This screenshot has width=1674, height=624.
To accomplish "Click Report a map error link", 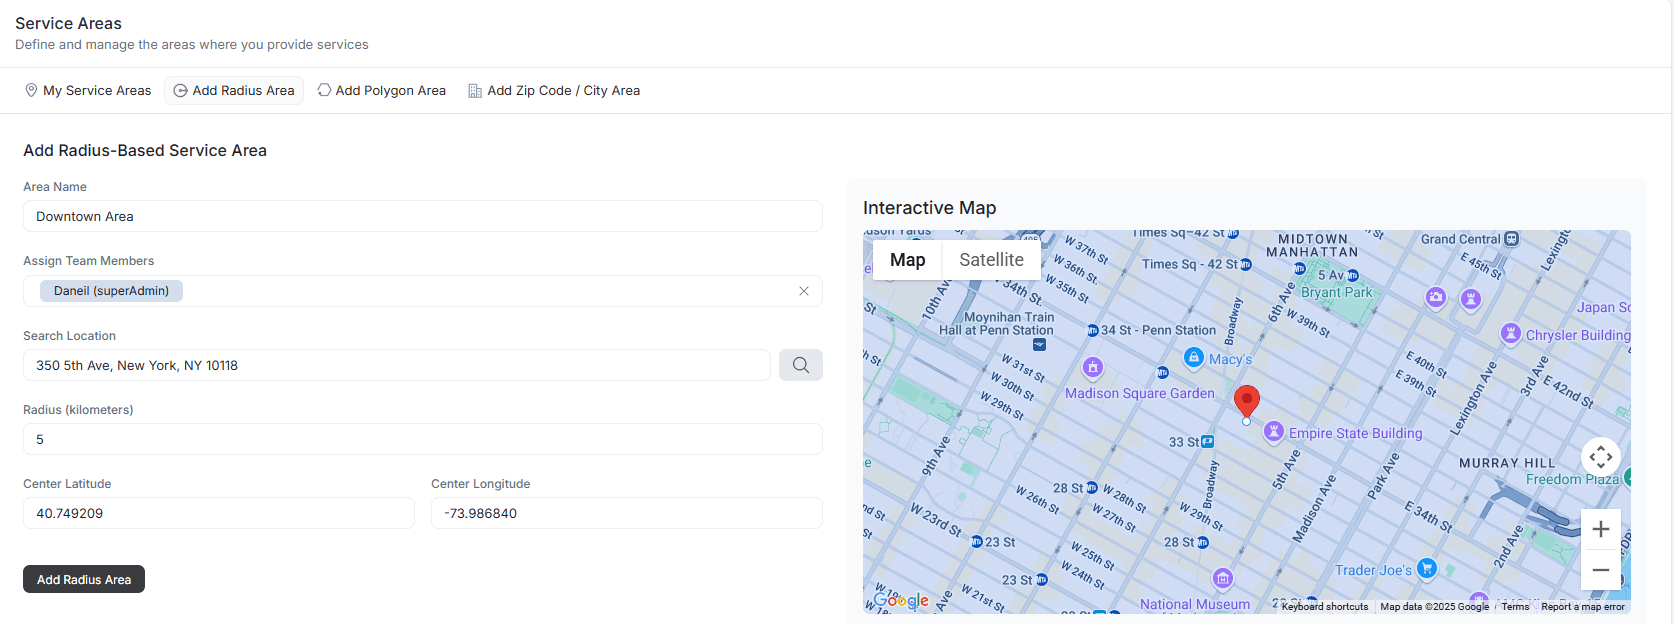I will pyautogui.click(x=1583, y=607).
